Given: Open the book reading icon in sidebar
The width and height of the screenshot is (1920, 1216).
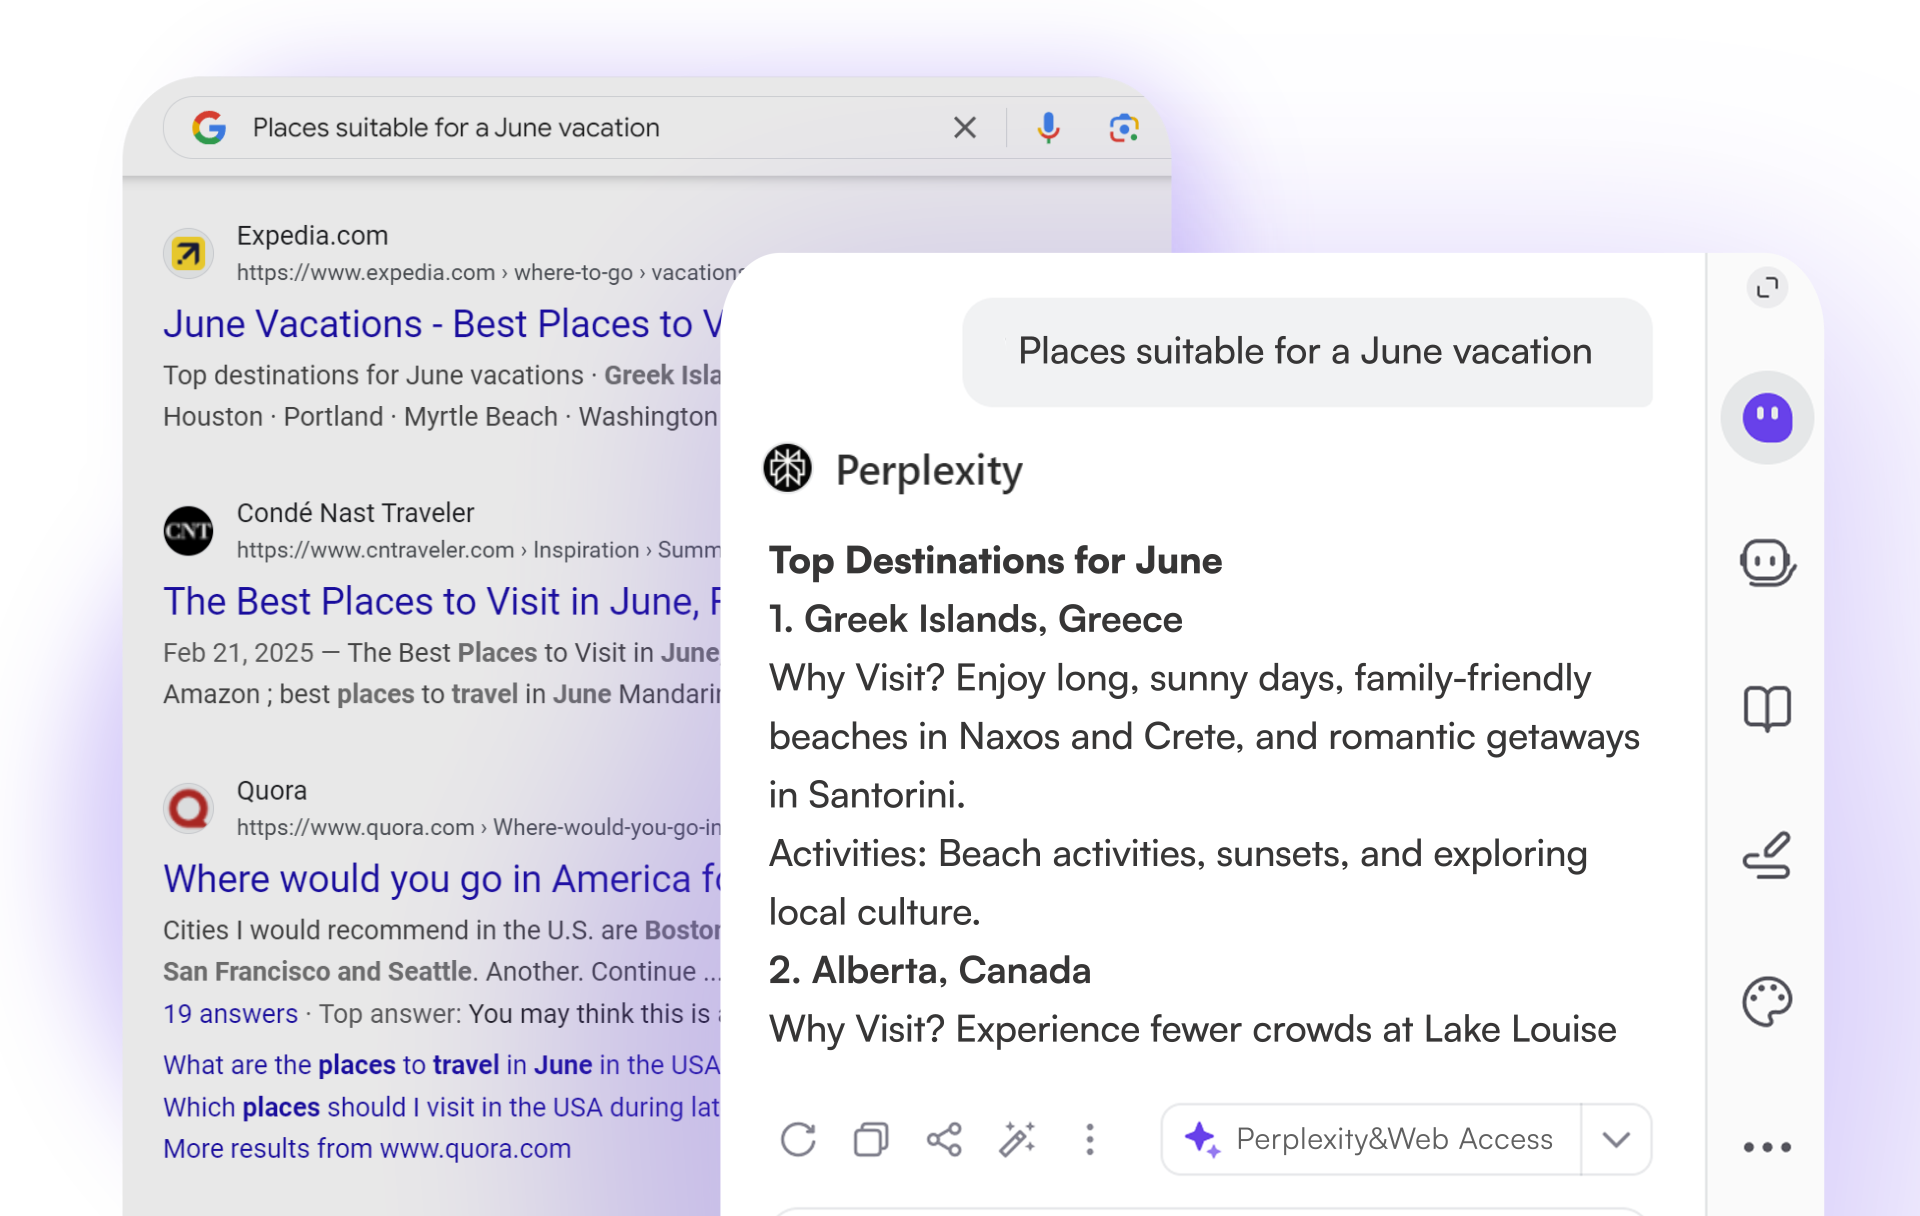Looking at the screenshot, I should click(1767, 709).
